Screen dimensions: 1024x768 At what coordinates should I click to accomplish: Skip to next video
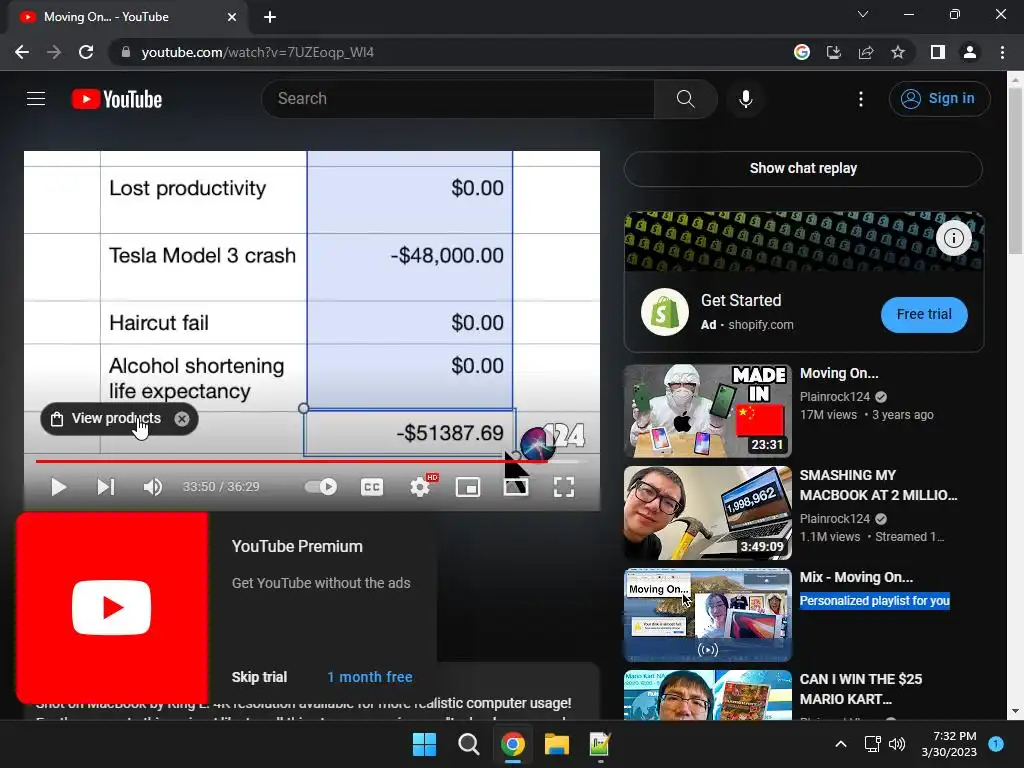click(106, 487)
